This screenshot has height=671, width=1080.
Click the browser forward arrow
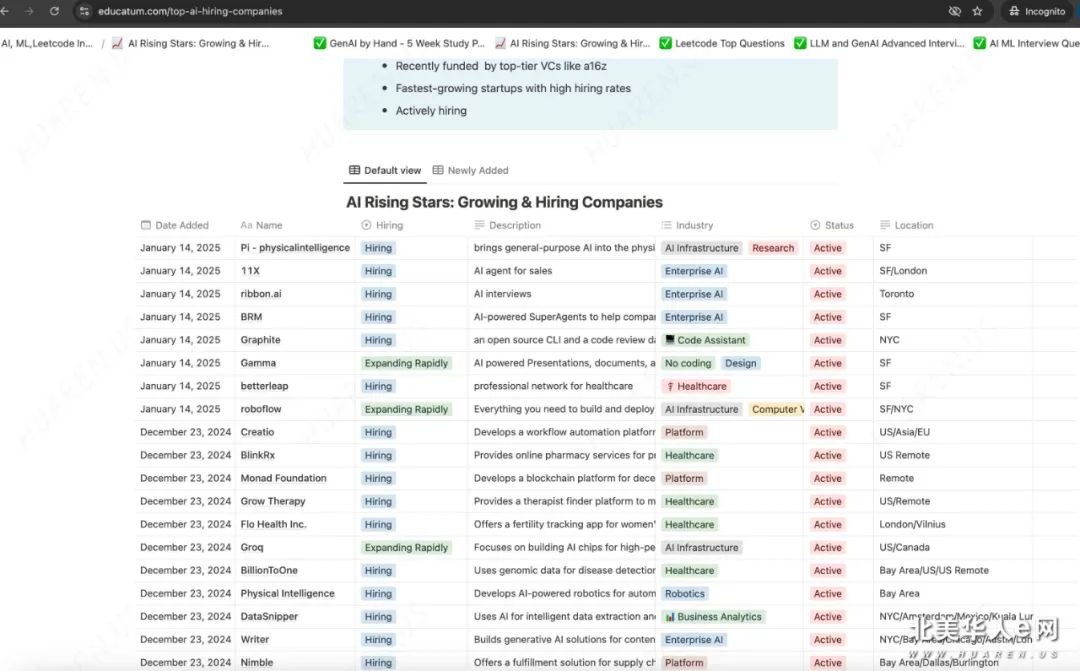coord(29,11)
